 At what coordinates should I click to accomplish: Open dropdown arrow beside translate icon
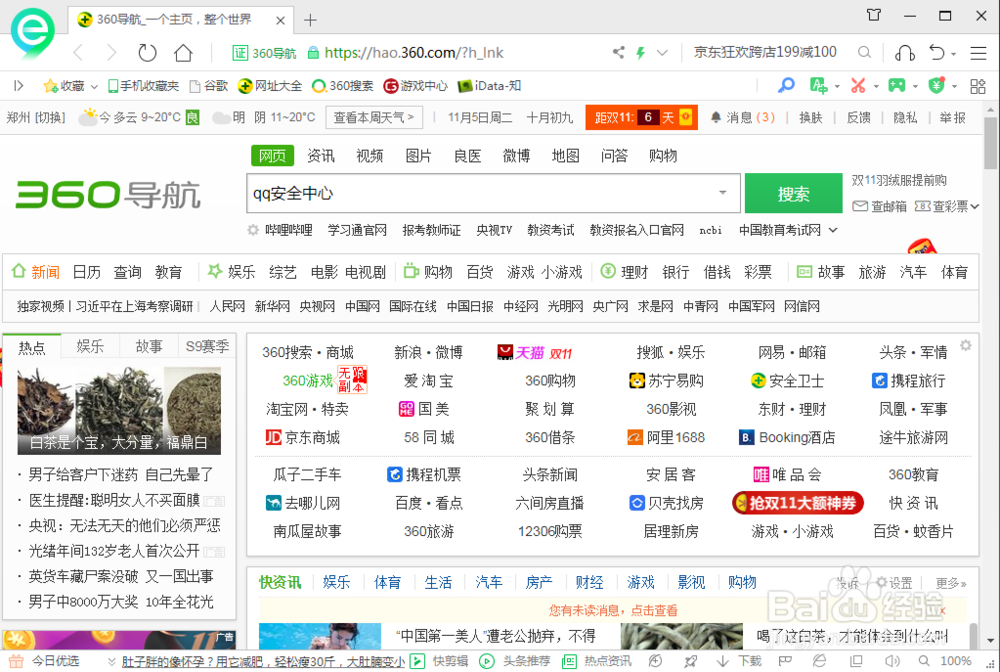click(x=837, y=86)
